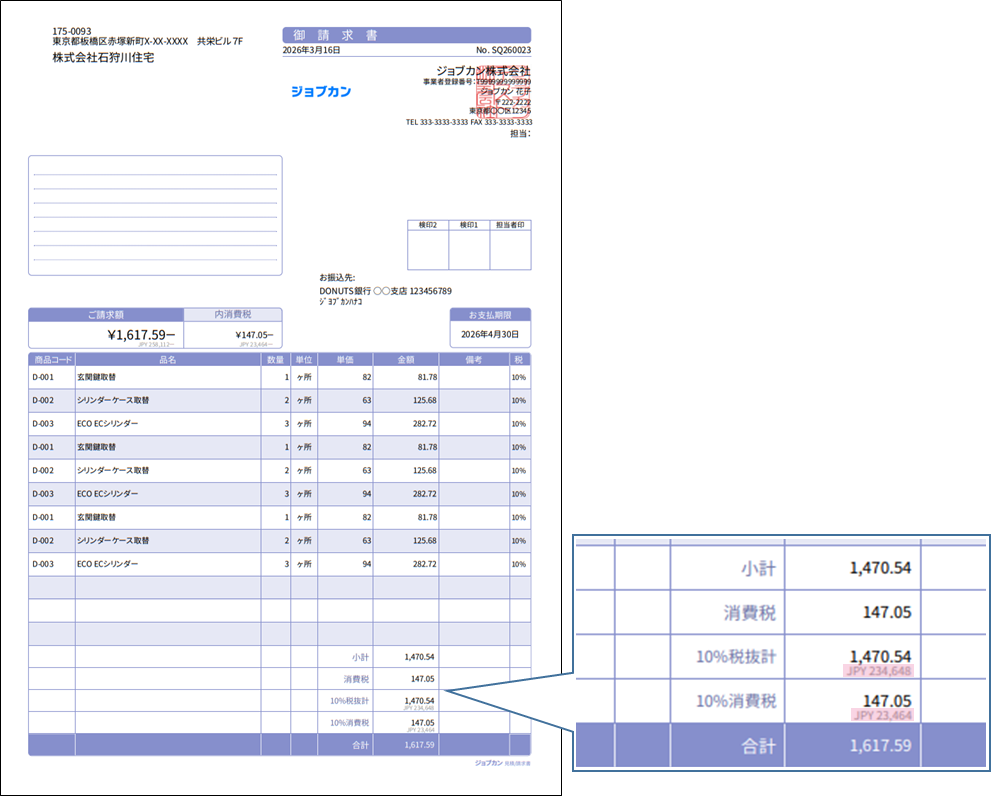
Task: Select the empty 検印2 stamp box
Action: [428, 250]
